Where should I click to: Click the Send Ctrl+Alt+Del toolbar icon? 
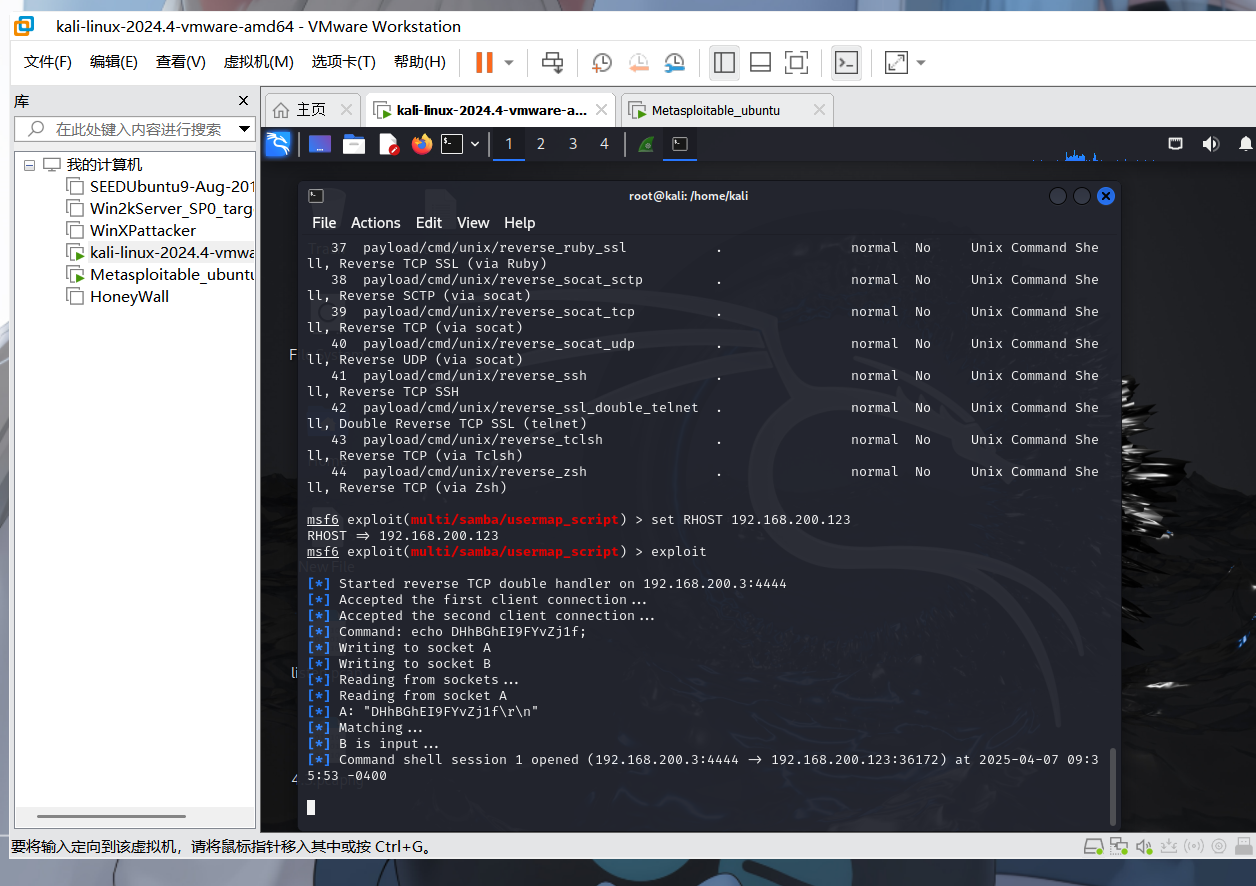pyautogui.click(x=552, y=63)
